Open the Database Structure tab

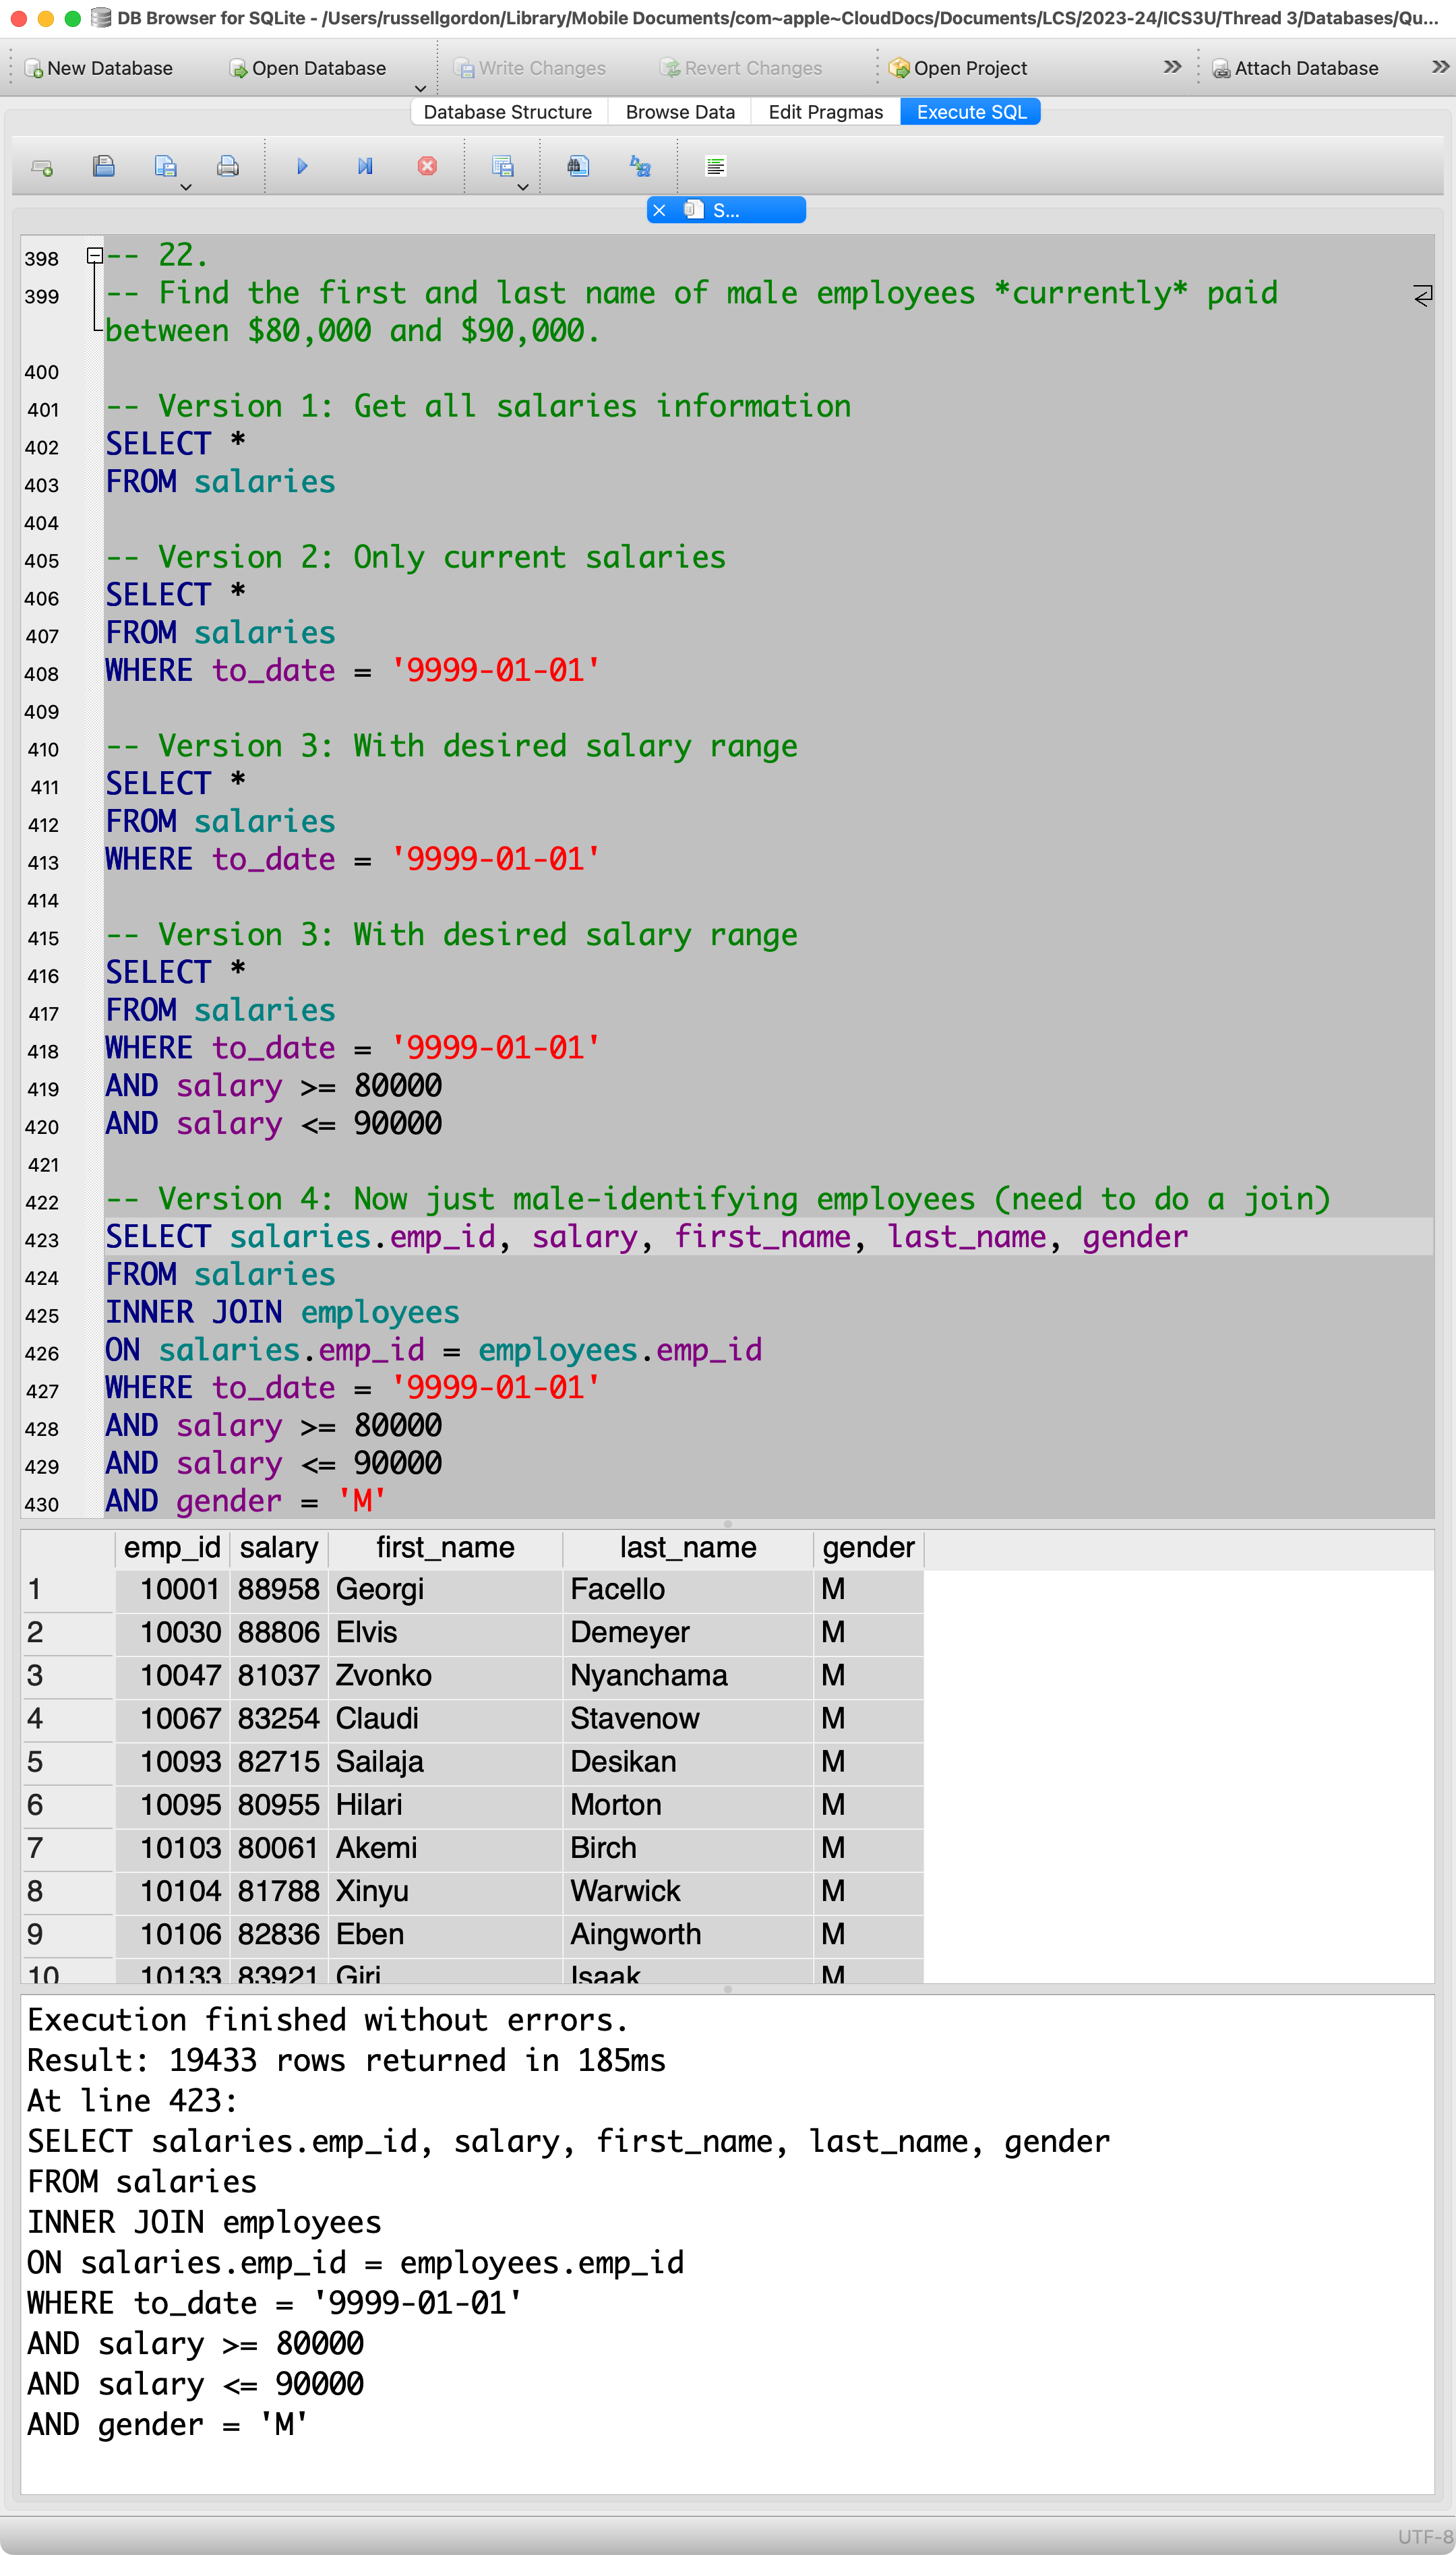pyautogui.click(x=507, y=112)
